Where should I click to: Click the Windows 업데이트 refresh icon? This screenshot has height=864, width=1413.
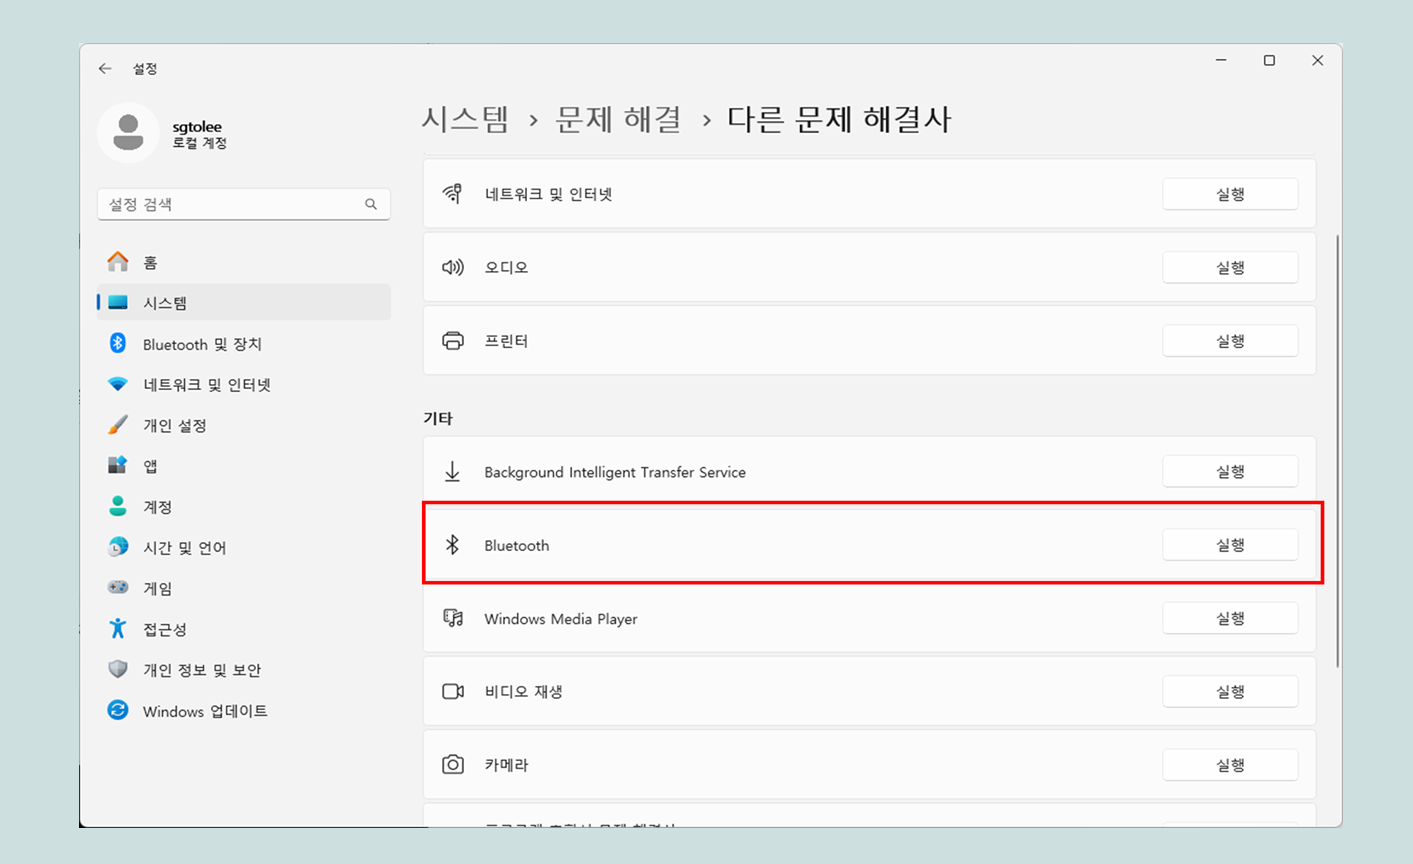(118, 711)
